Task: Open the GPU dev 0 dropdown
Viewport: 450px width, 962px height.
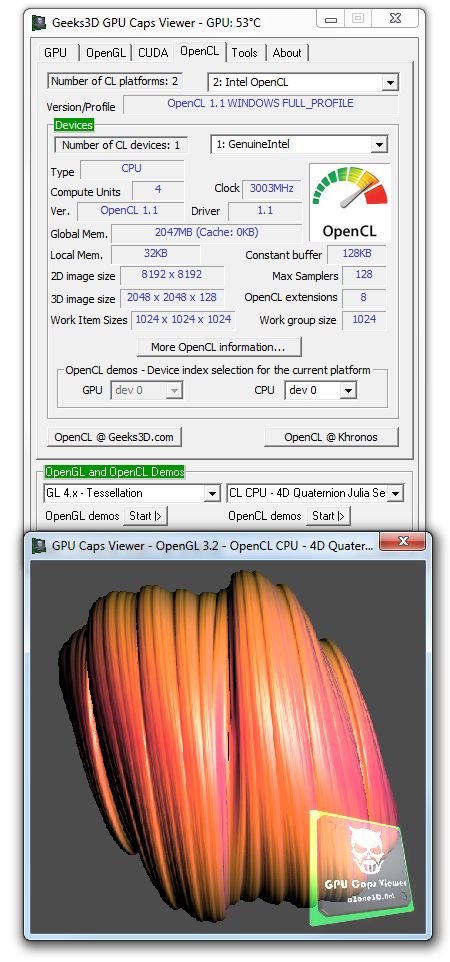Action: pos(174,390)
